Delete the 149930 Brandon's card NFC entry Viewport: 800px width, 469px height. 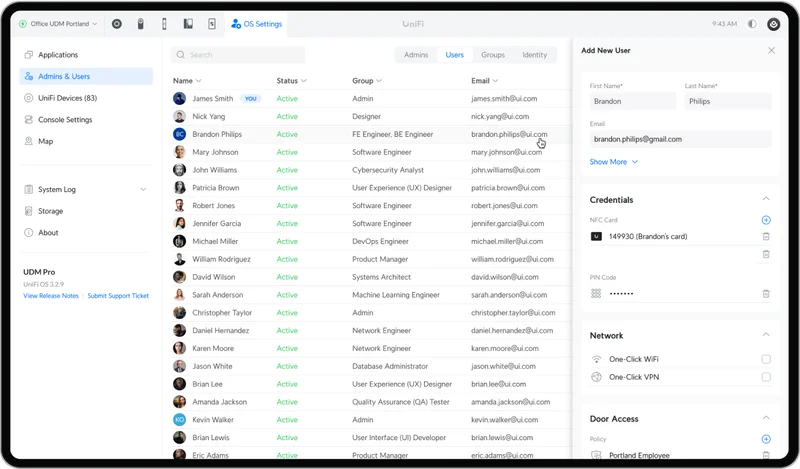point(766,236)
